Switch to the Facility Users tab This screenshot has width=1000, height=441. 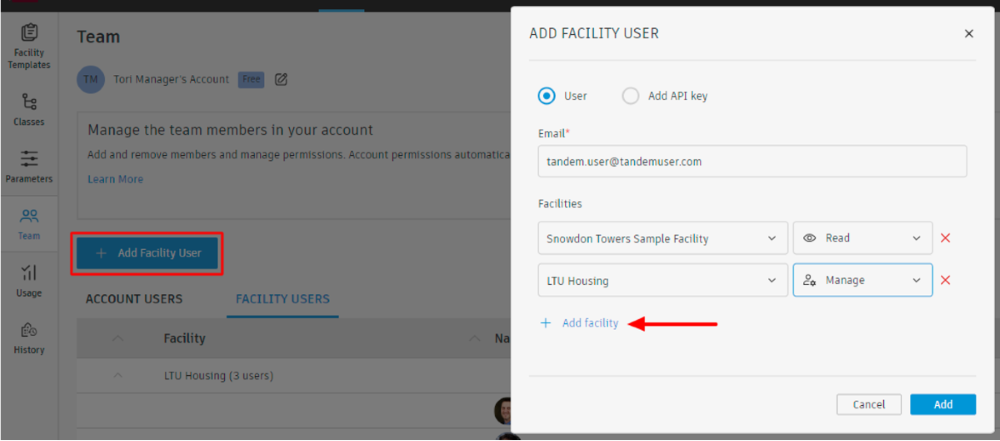coord(282,299)
